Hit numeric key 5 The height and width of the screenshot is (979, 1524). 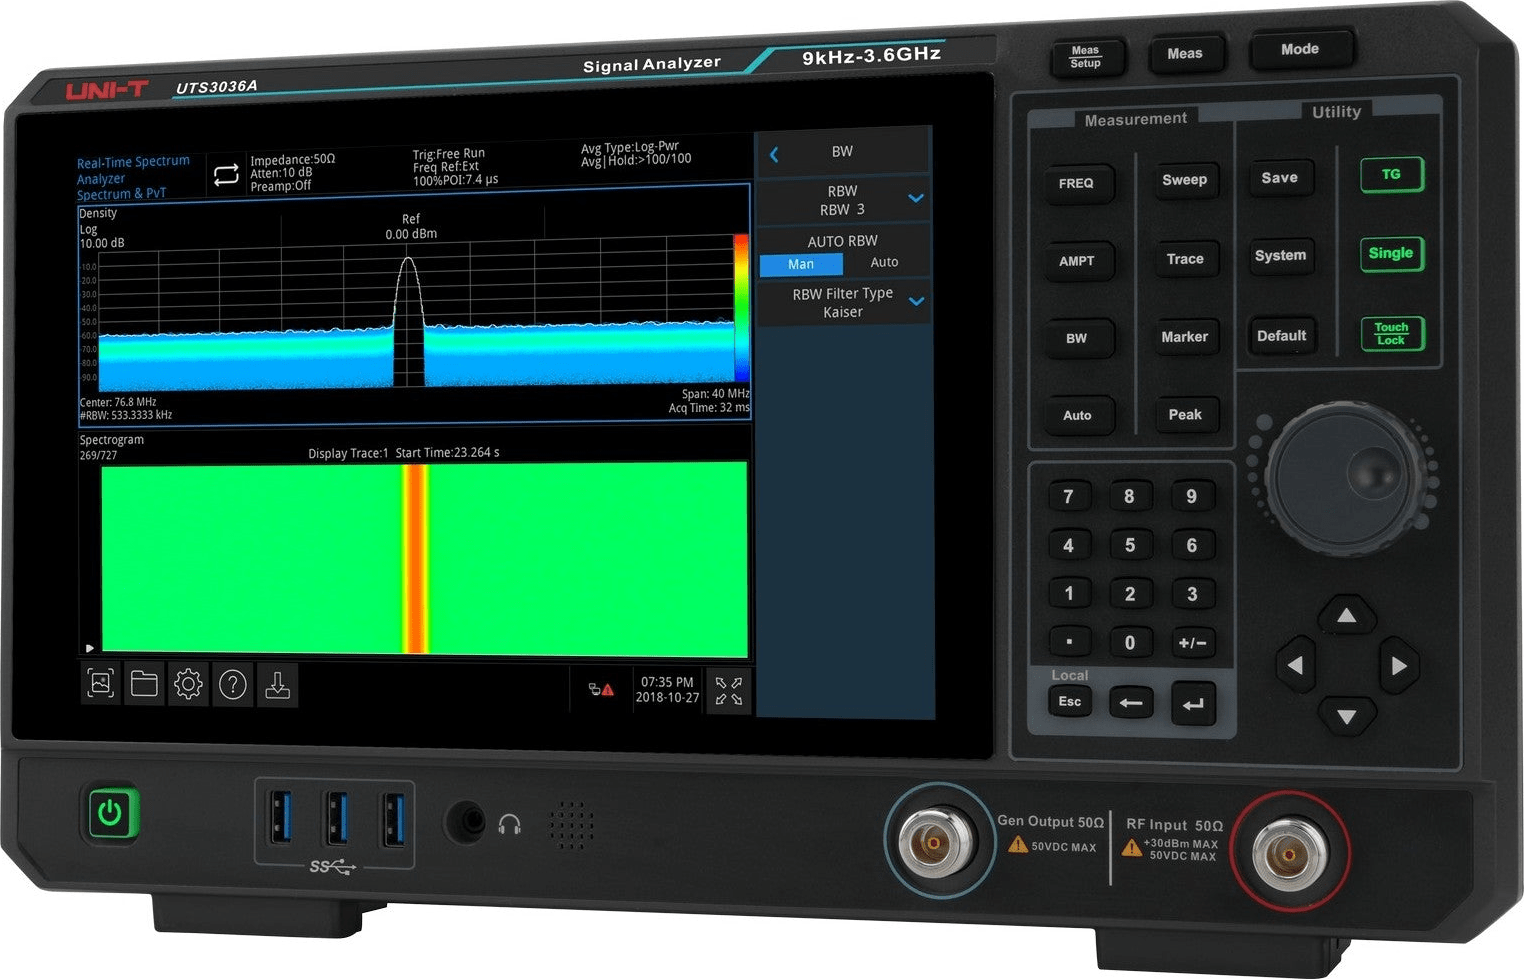[1130, 546]
